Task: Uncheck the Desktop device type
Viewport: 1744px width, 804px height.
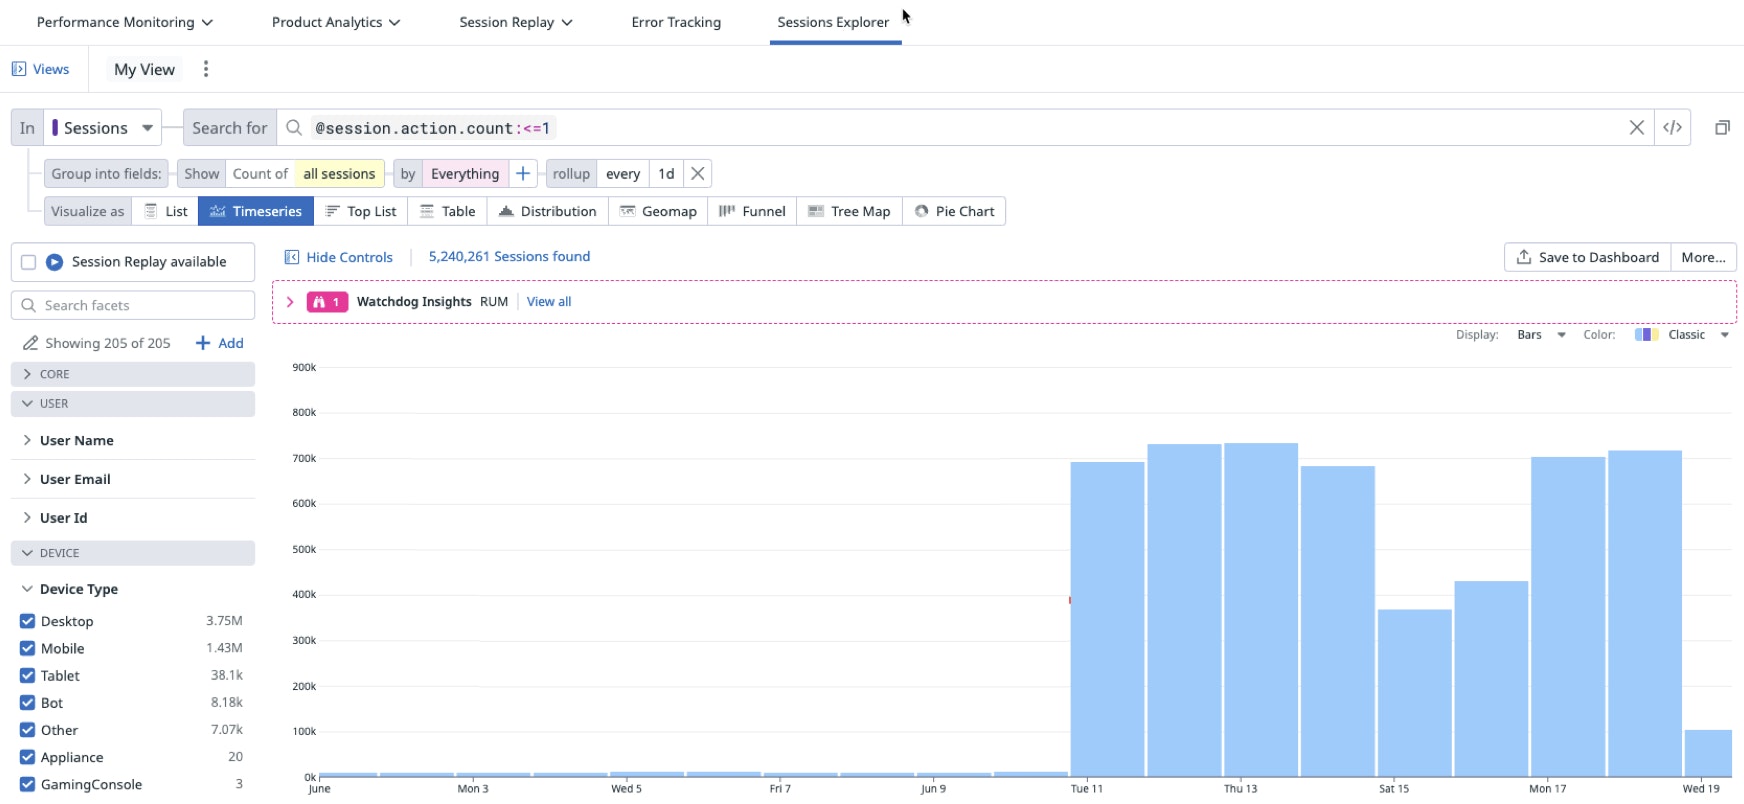Action: [x=28, y=621]
